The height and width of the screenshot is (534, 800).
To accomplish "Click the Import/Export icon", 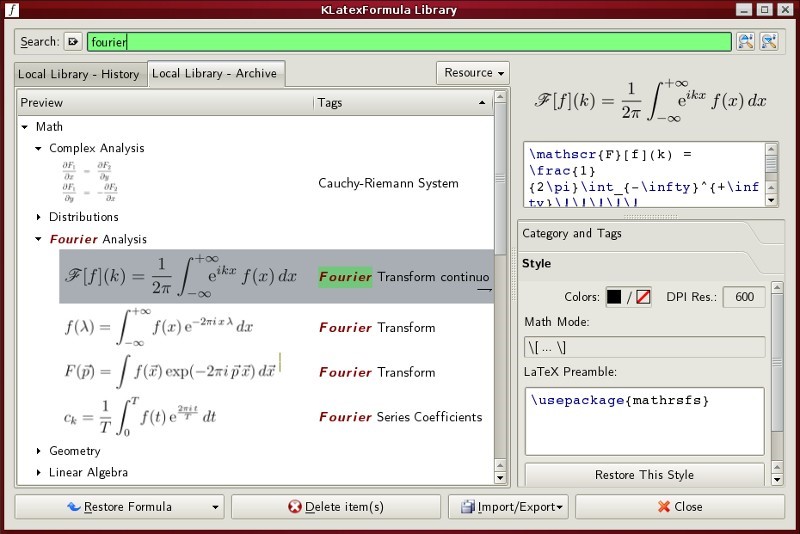I will 467,507.
